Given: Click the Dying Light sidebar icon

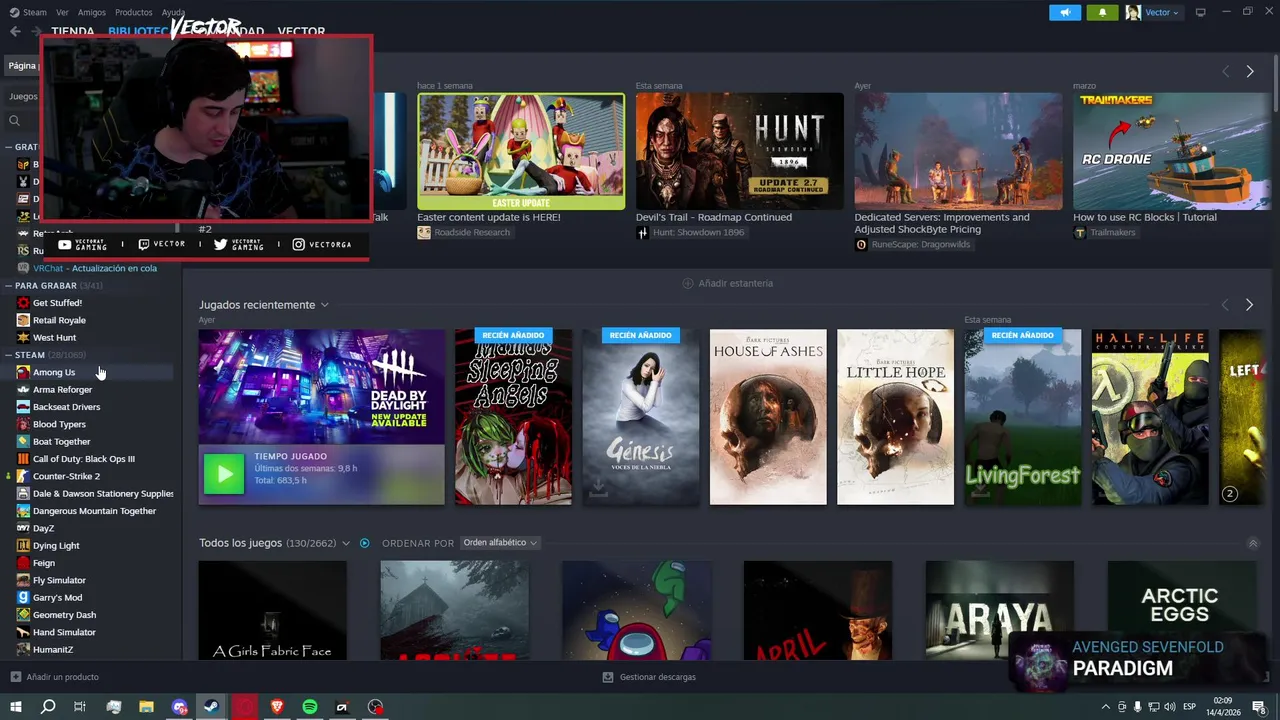Looking at the screenshot, I should click(24, 545).
